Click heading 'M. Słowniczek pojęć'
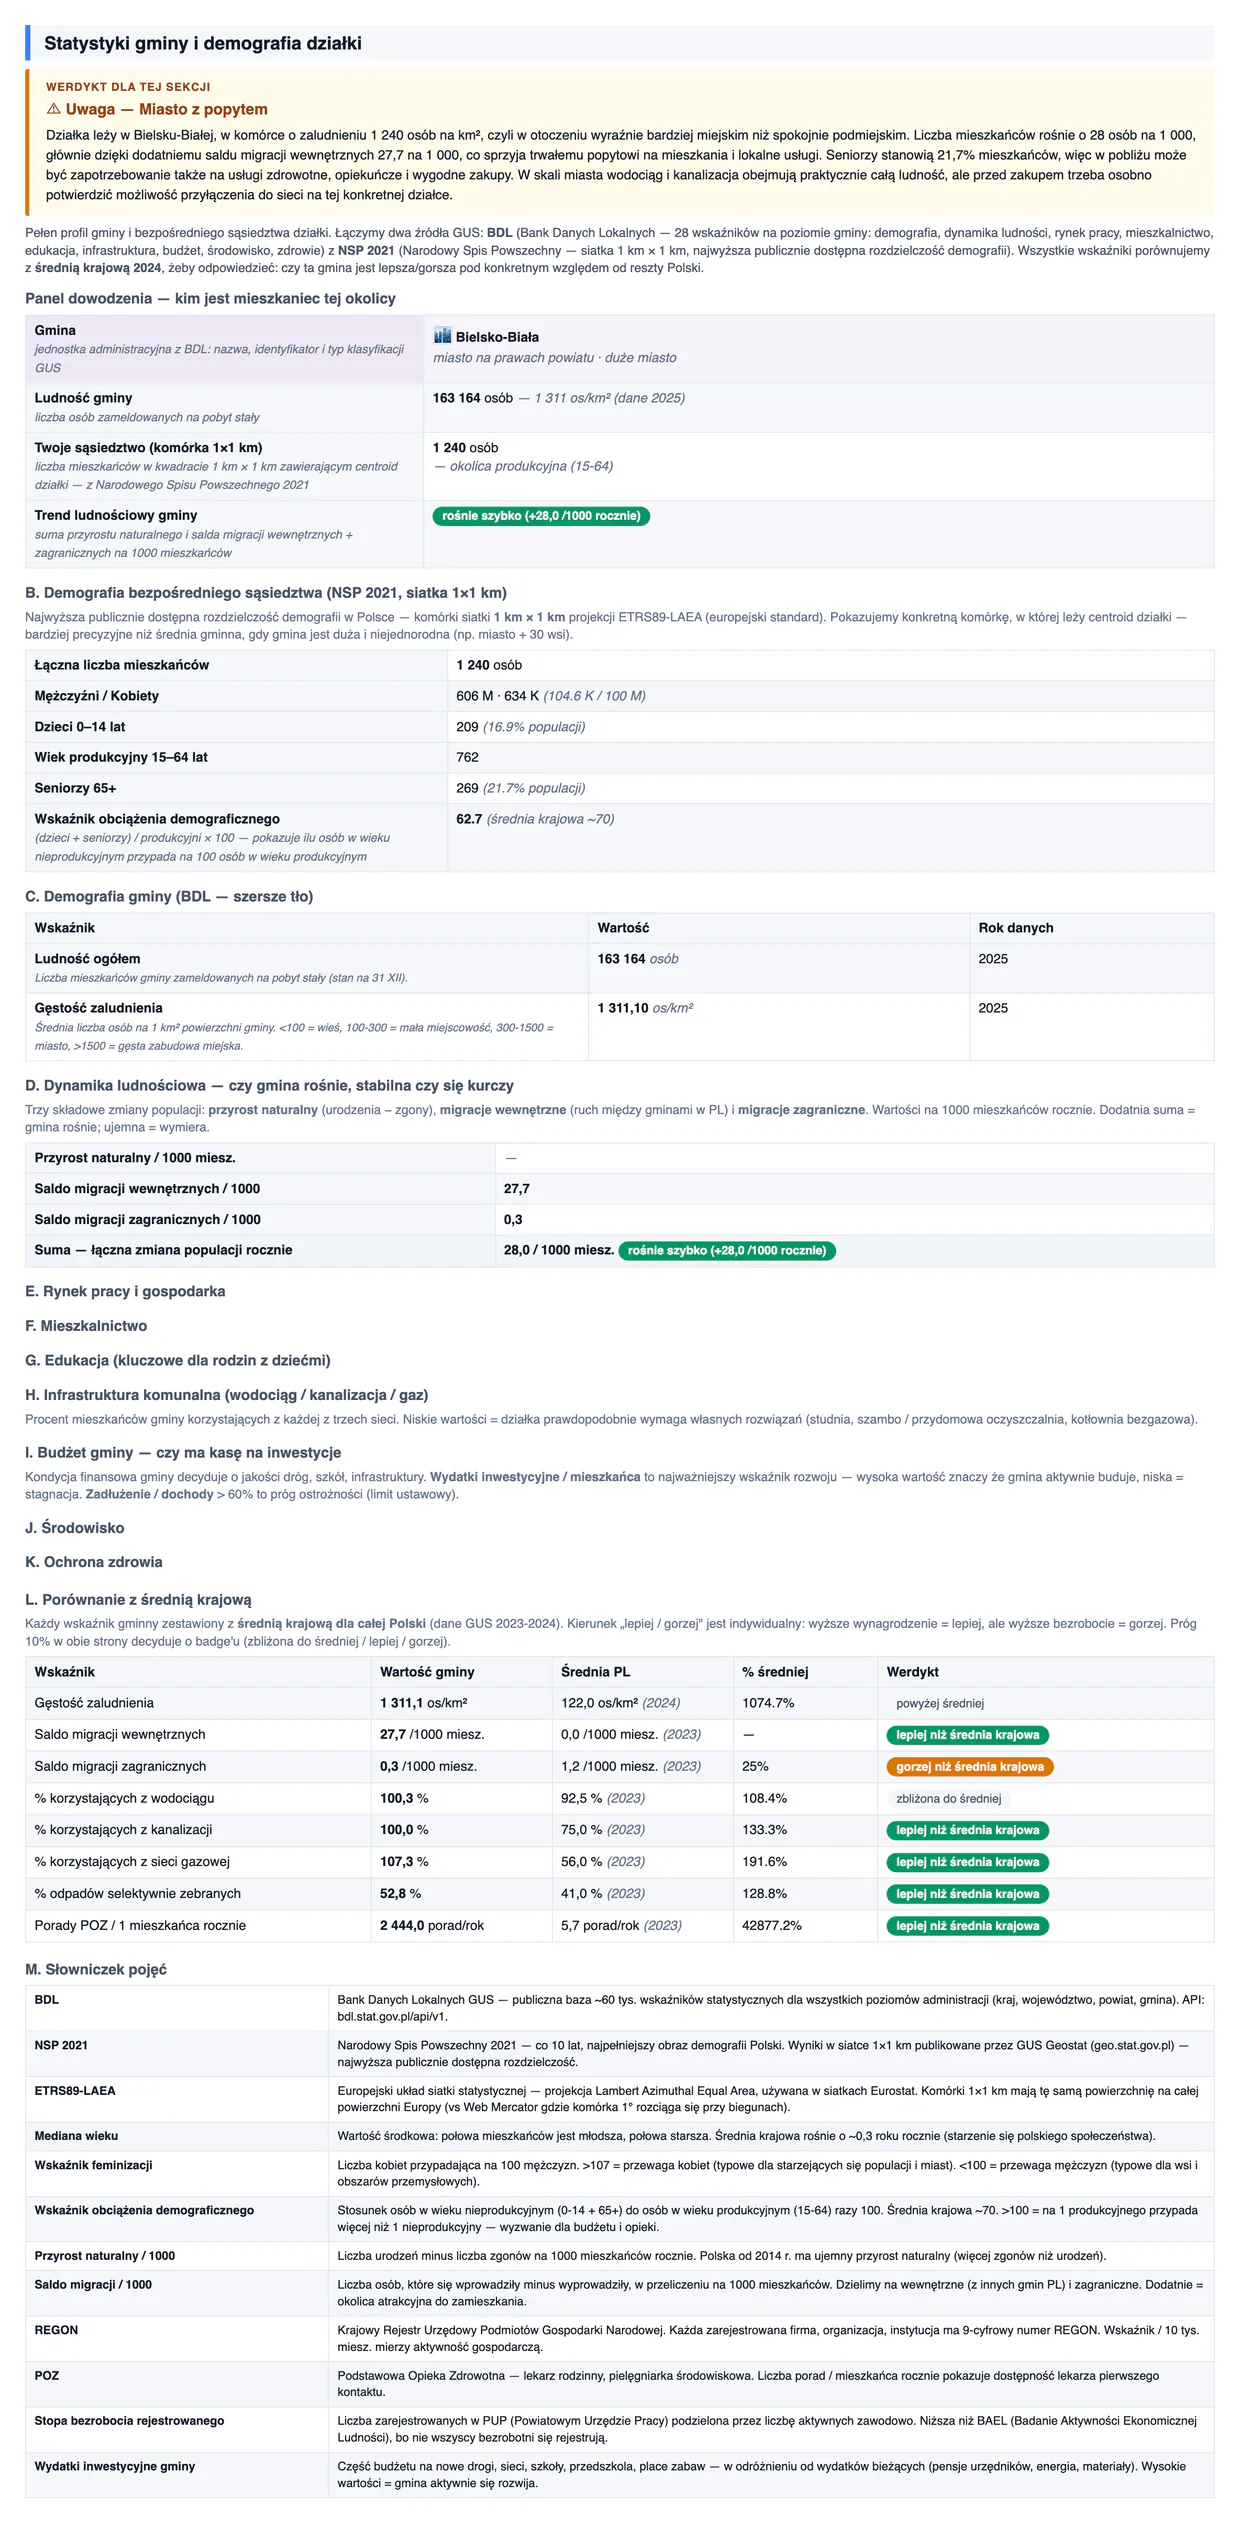Screen dimensions: 1240x2523 coord(96,1969)
